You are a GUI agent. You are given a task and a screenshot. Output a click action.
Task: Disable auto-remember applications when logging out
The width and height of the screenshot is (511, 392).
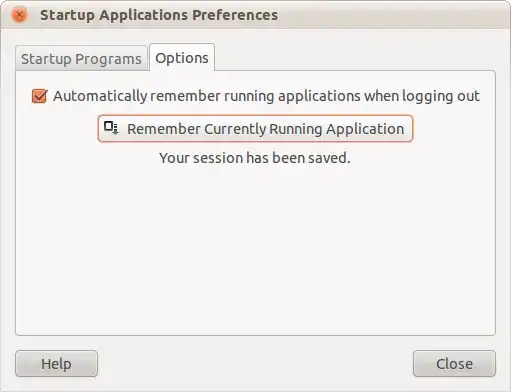tap(40, 96)
